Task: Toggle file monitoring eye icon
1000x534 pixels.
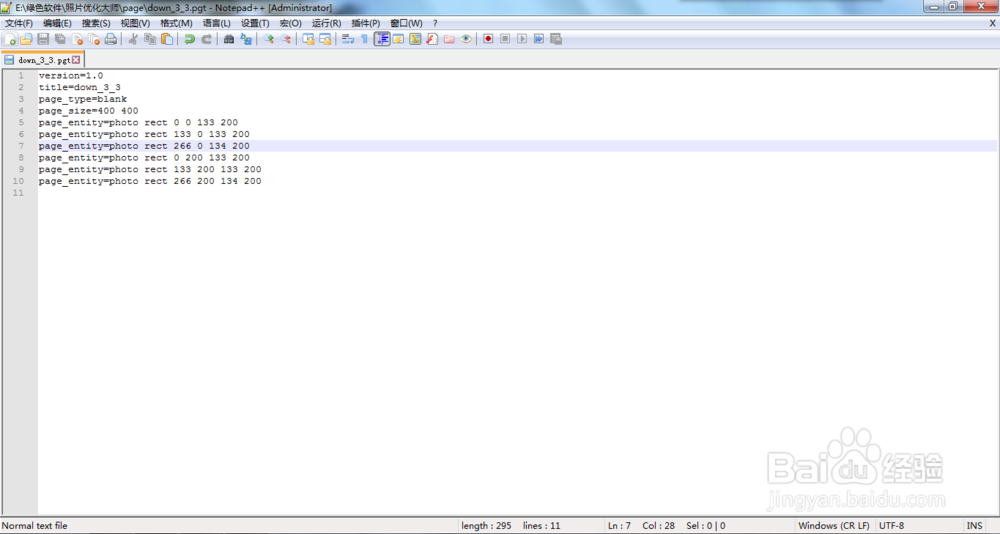Action: point(466,39)
